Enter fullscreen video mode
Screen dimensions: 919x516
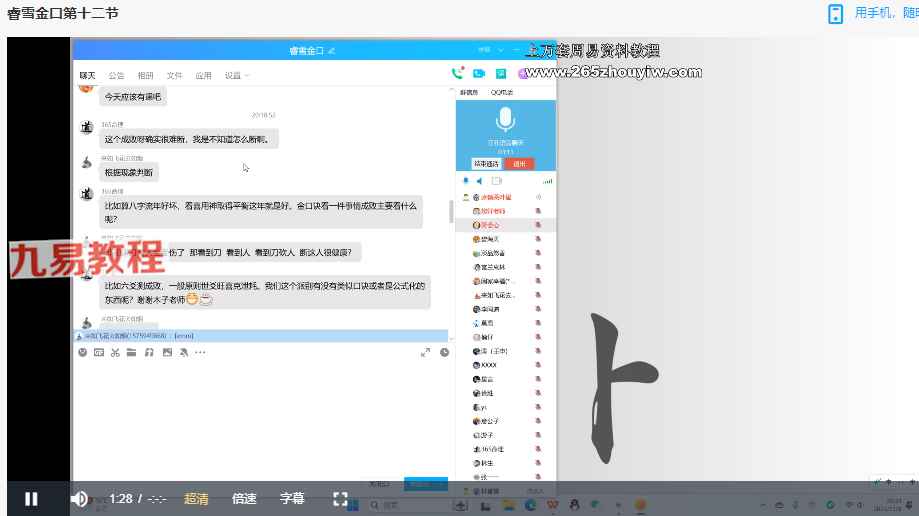340,499
